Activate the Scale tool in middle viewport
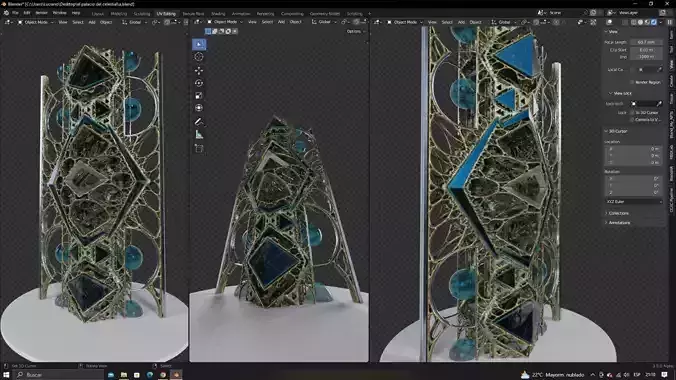This screenshot has width=676, height=380. point(199,95)
